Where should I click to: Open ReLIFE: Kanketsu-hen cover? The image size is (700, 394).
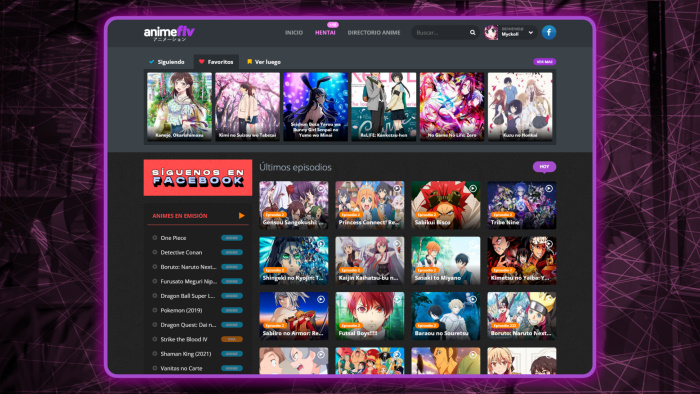383,107
